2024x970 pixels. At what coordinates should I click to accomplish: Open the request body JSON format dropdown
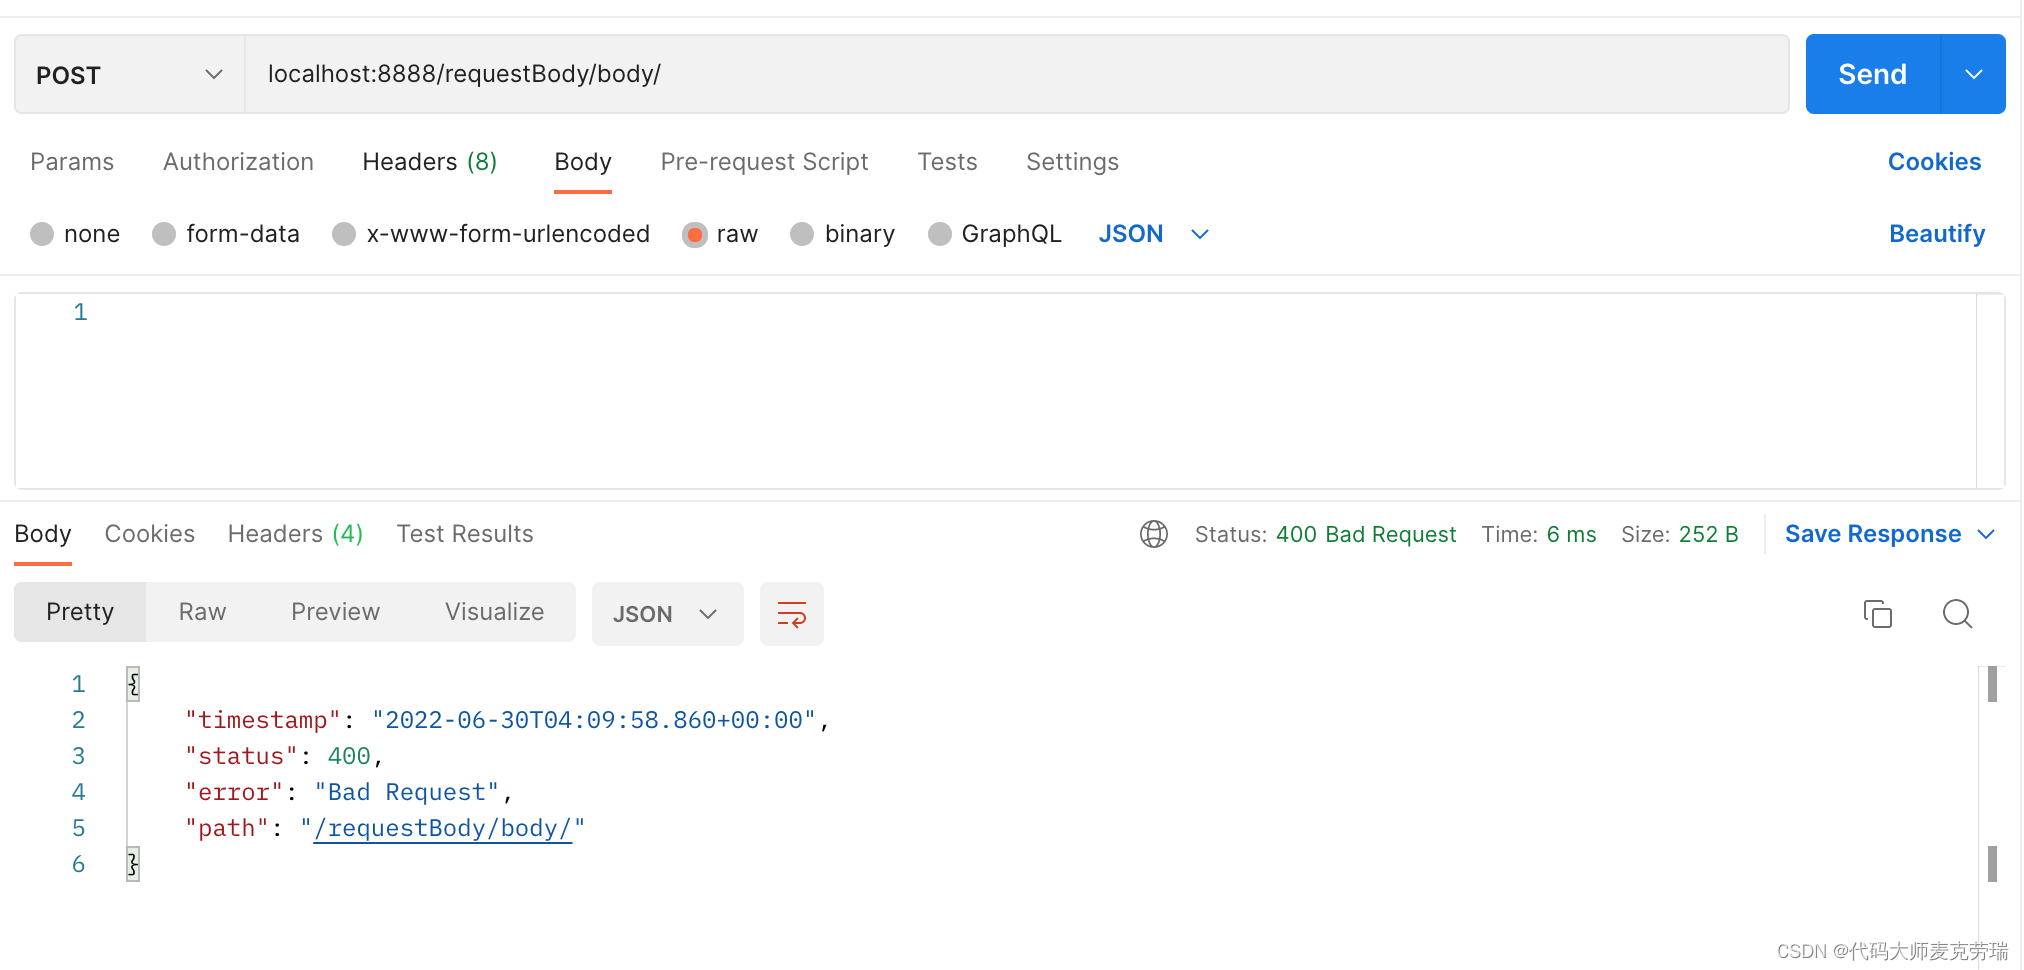pyautogui.click(x=1154, y=234)
